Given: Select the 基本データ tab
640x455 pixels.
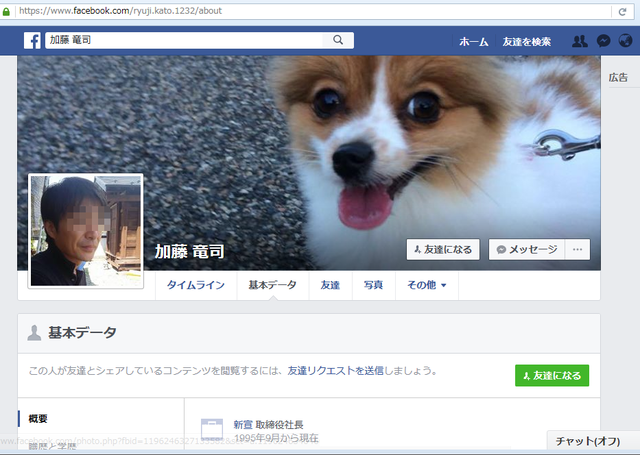Looking at the screenshot, I should pos(273,285).
